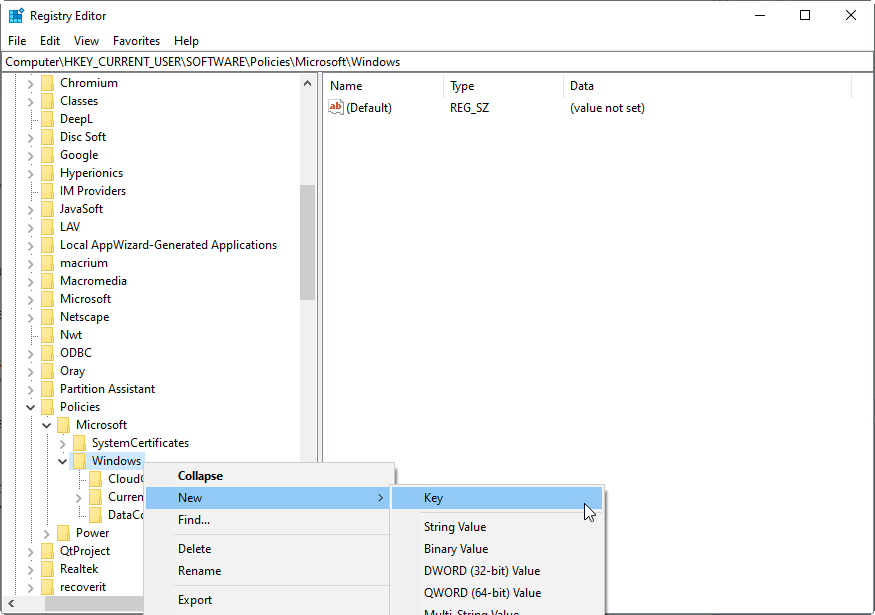Click the tree scroll-up arrow
The height and width of the screenshot is (615, 875).
307,83
